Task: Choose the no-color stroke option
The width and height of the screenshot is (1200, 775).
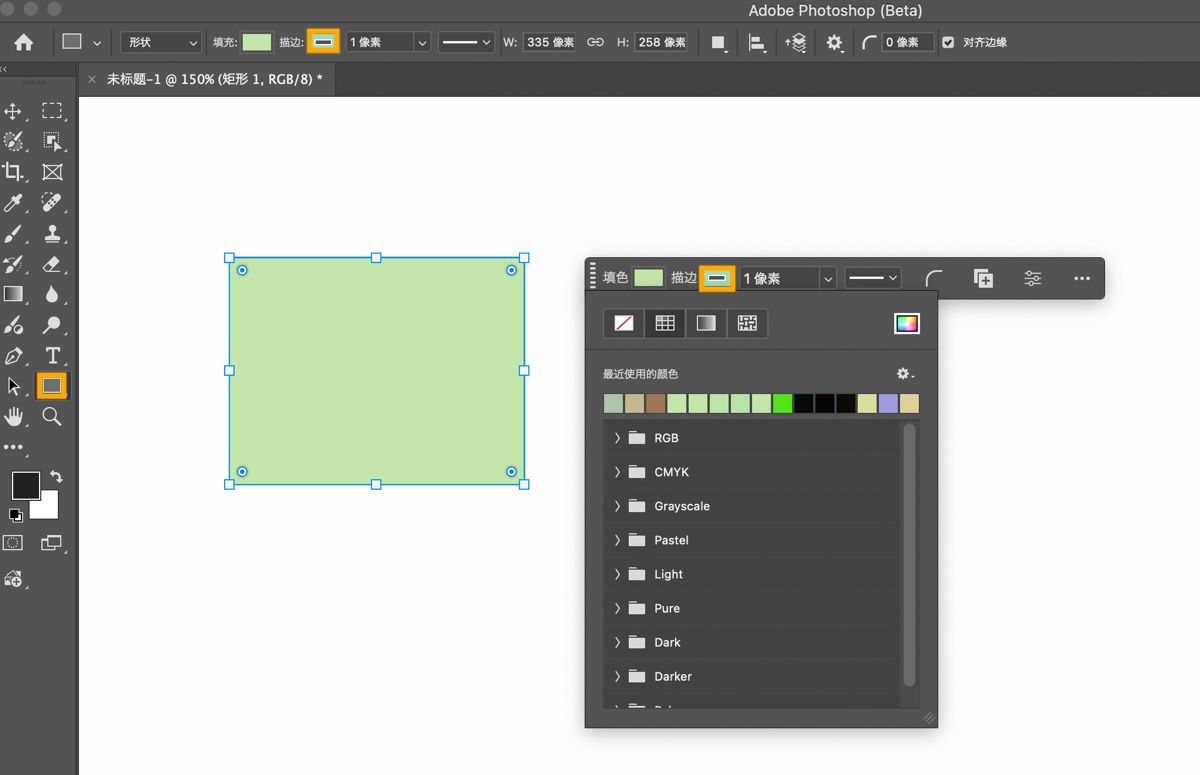Action: click(624, 323)
